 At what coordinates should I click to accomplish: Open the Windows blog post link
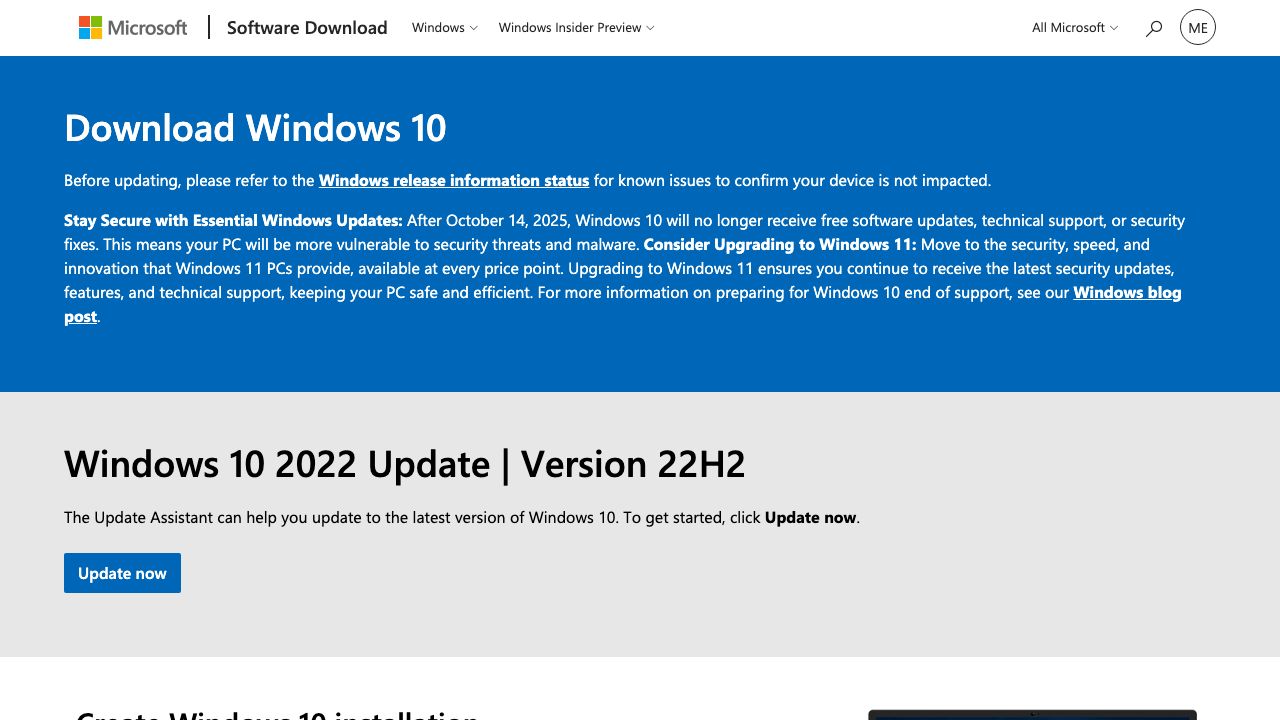tap(1127, 293)
